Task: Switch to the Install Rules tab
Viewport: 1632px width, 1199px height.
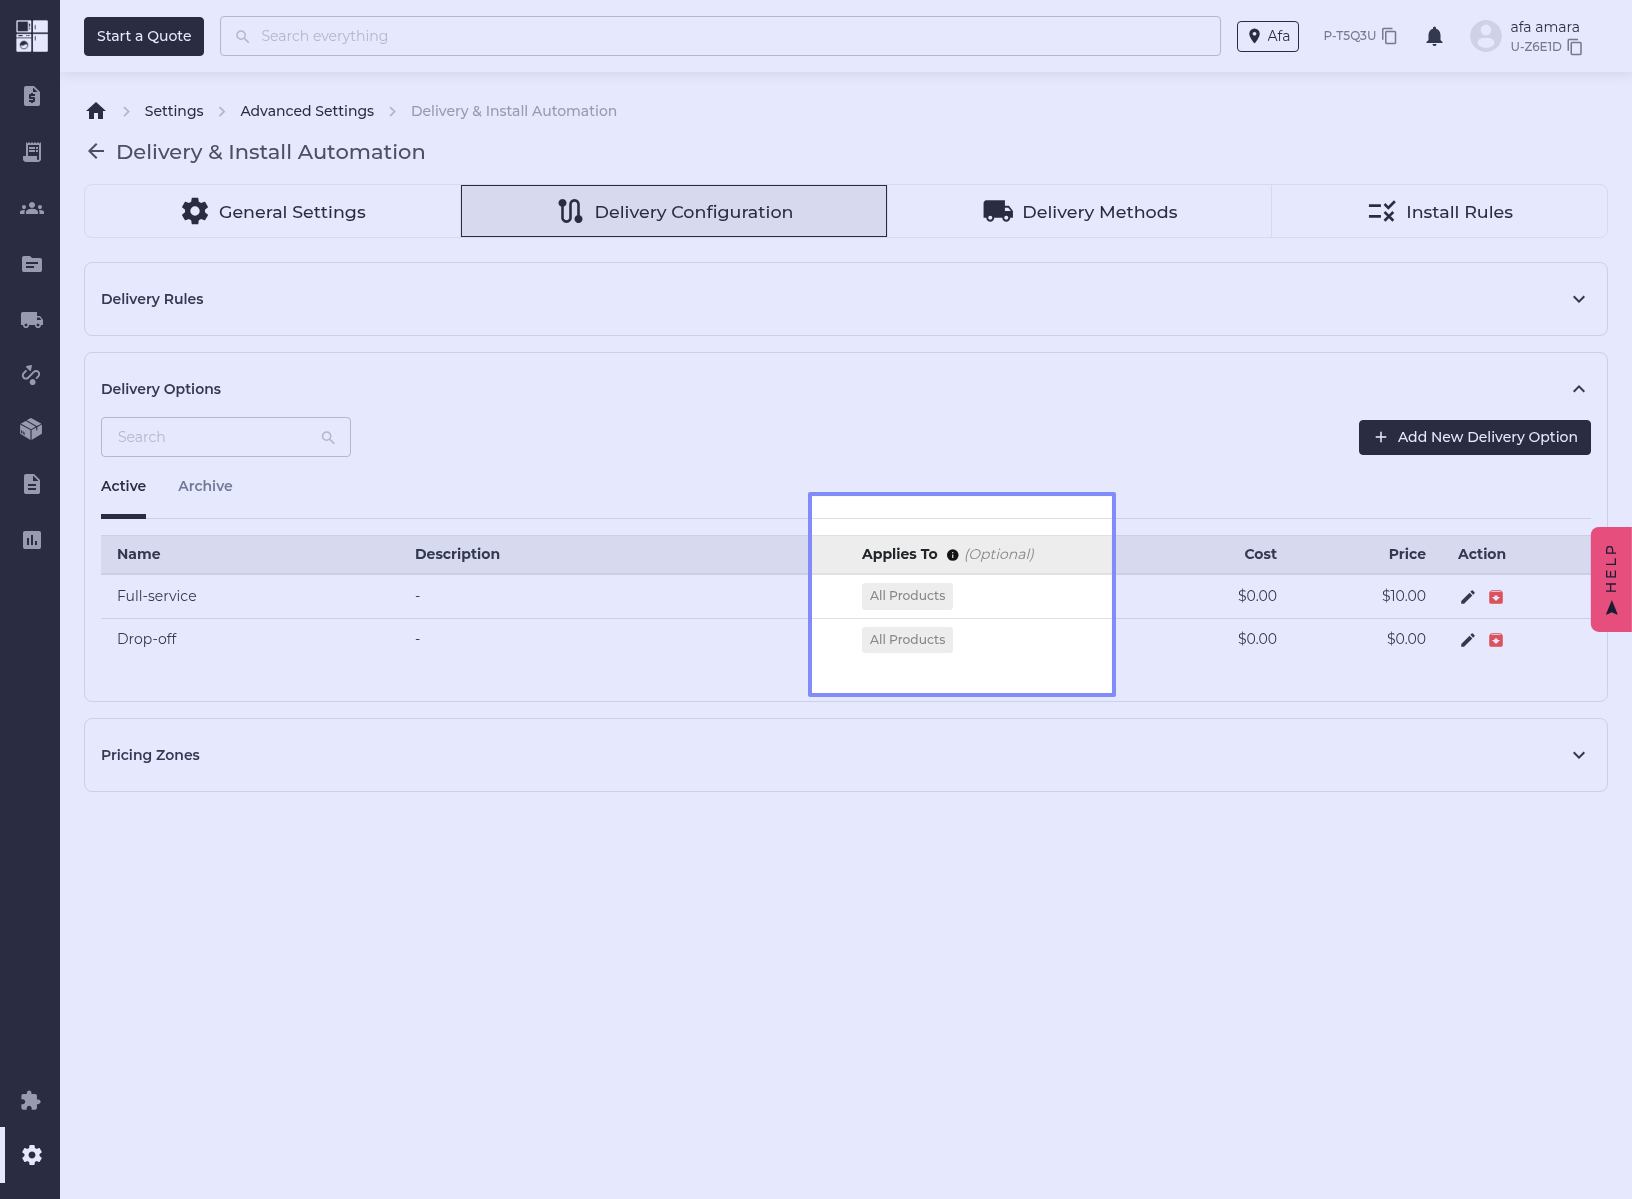Action: coord(1439,211)
